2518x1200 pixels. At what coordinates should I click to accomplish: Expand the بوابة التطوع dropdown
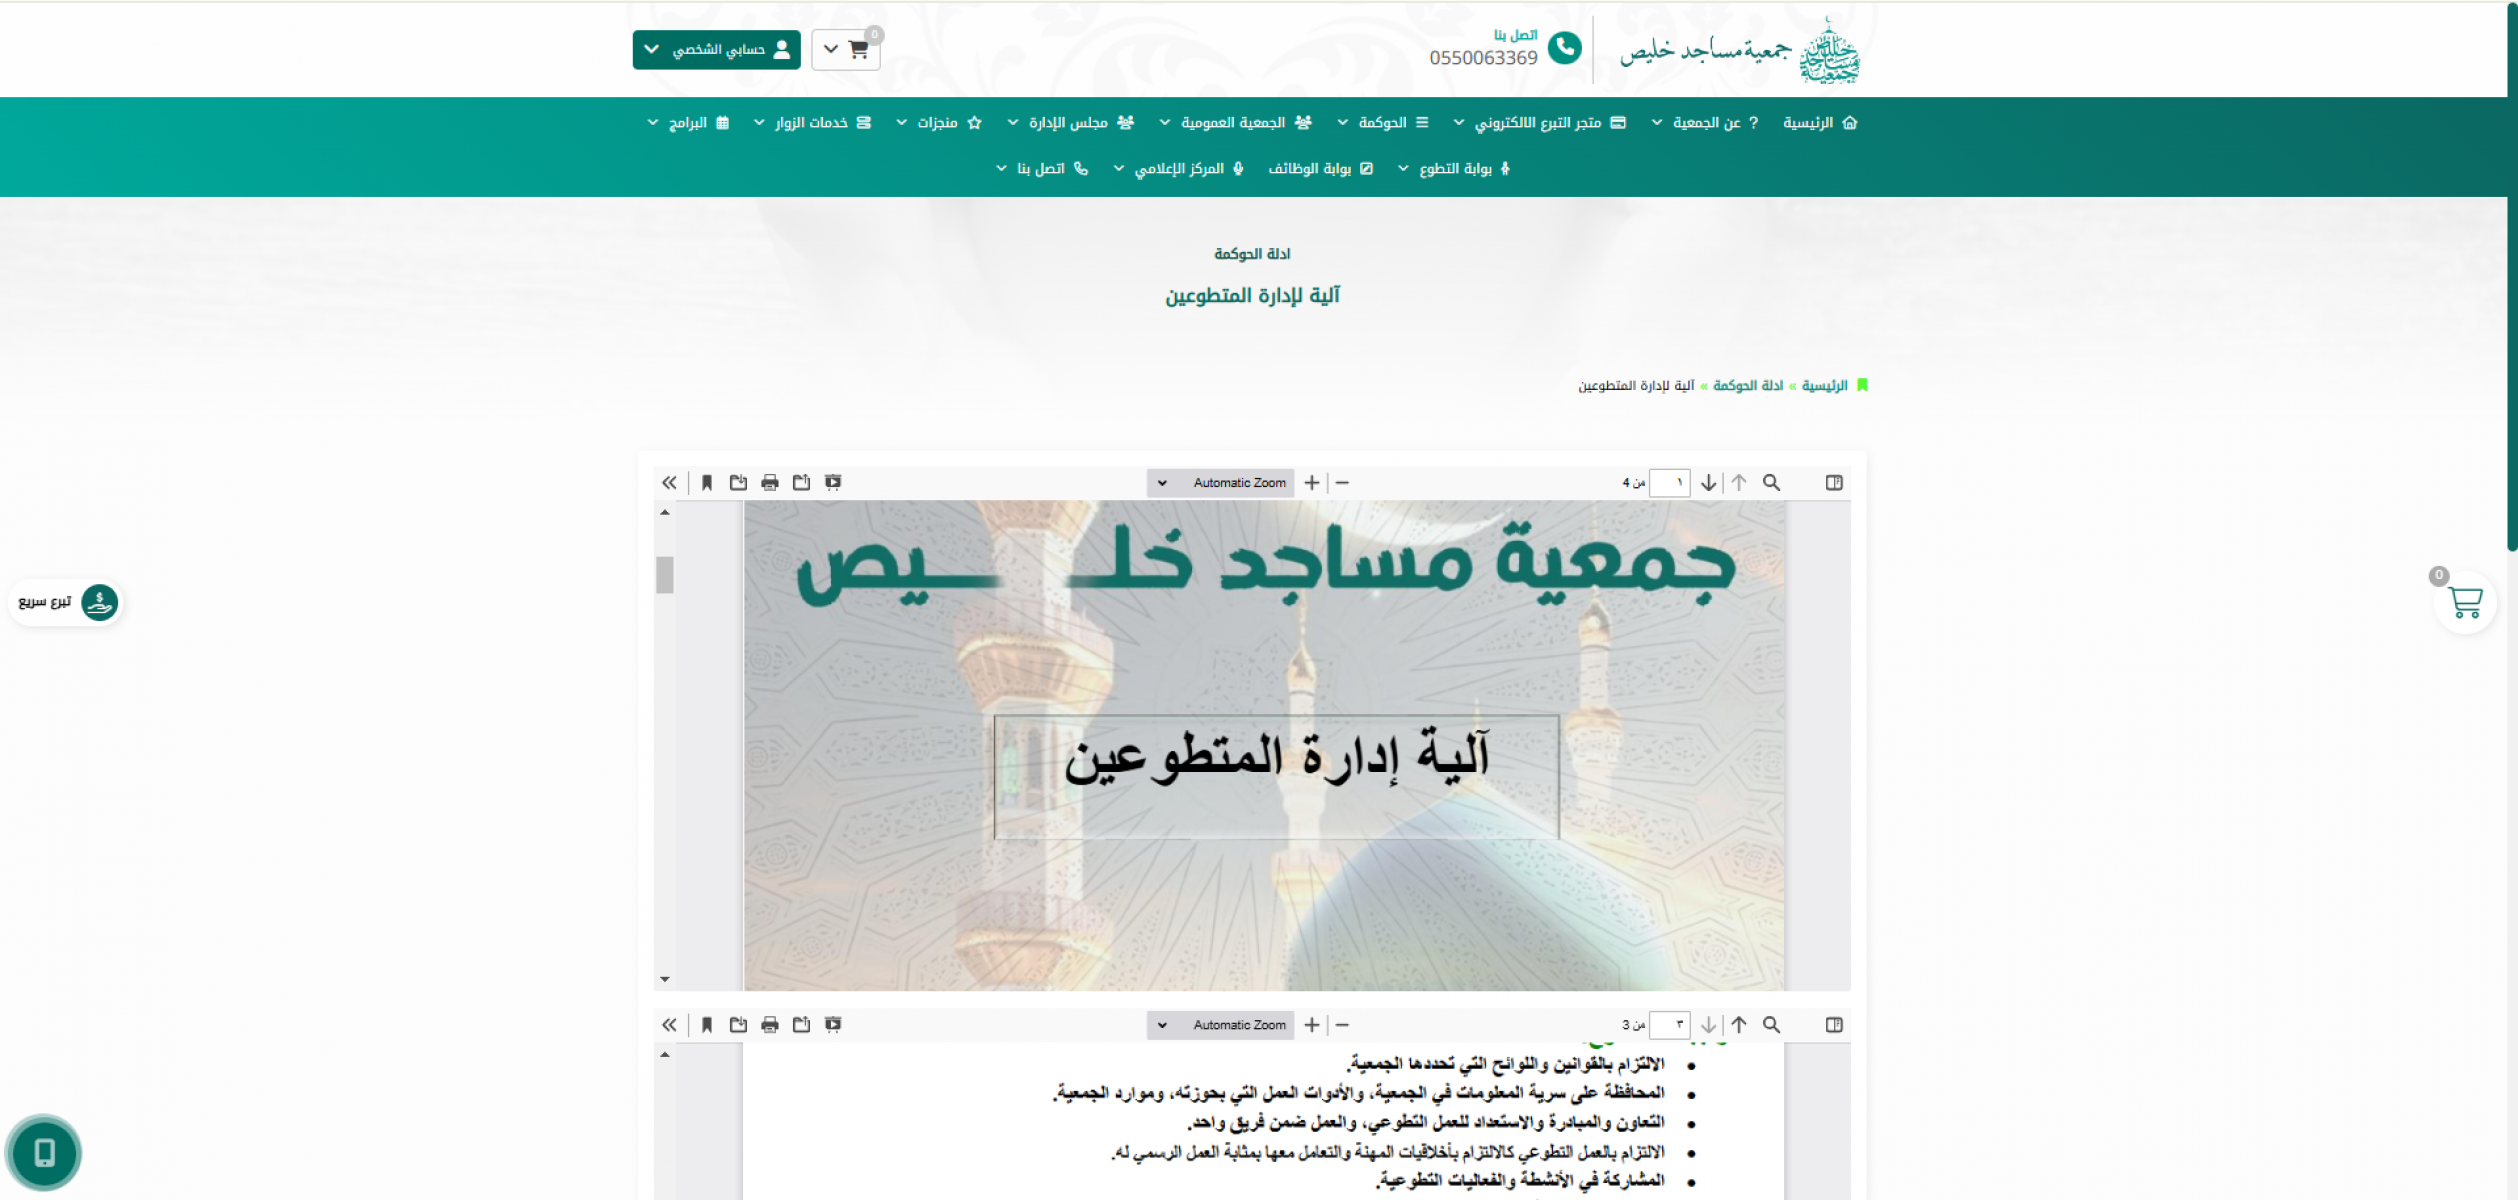pyautogui.click(x=1454, y=169)
